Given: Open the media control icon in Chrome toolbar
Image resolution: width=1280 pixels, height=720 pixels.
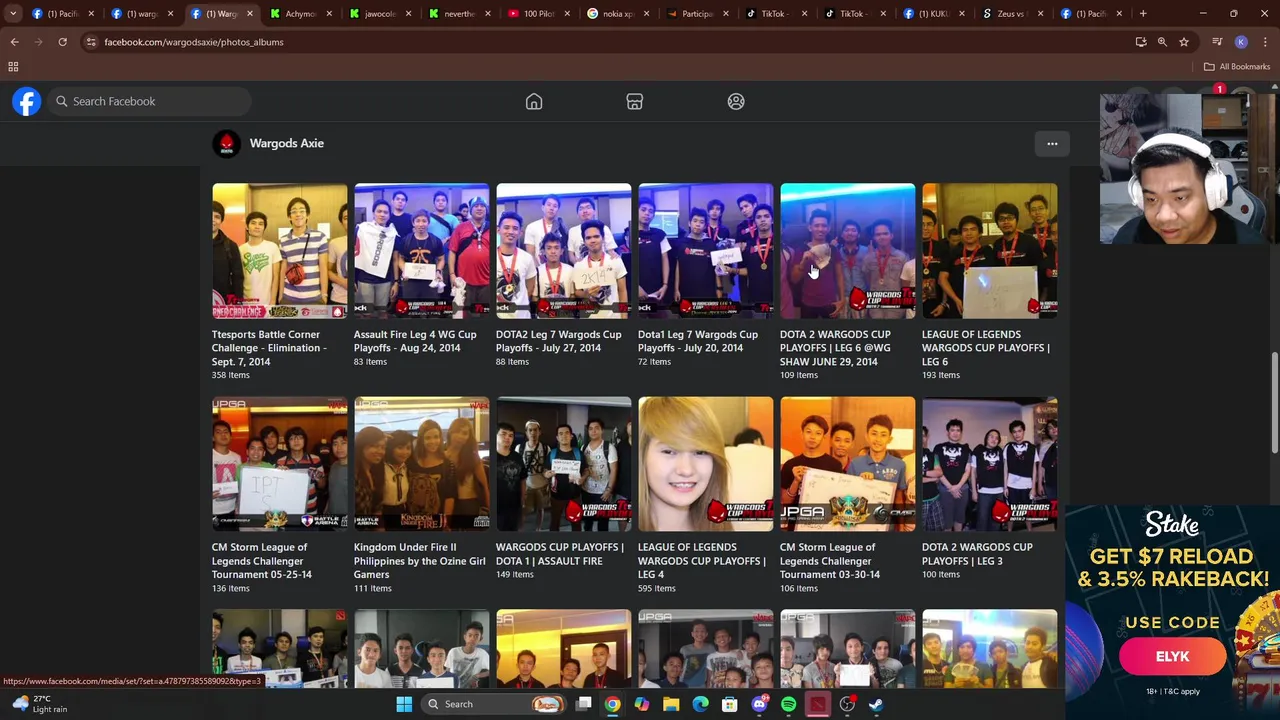Looking at the screenshot, I should (1217, 42).
